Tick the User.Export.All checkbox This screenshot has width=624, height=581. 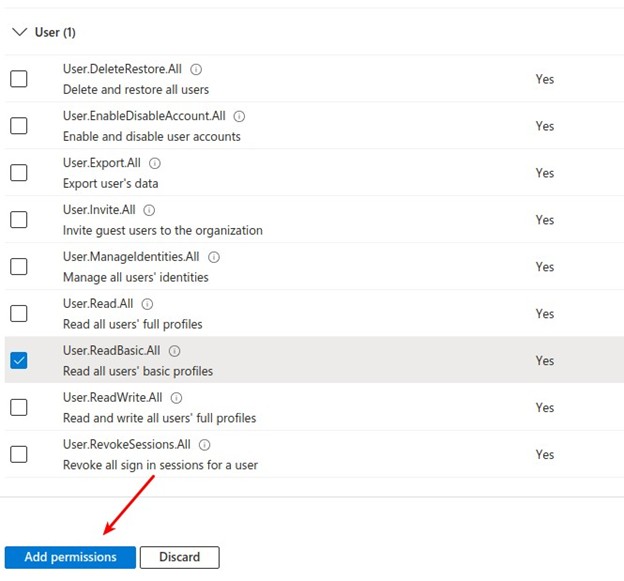(x=19, y=173)
